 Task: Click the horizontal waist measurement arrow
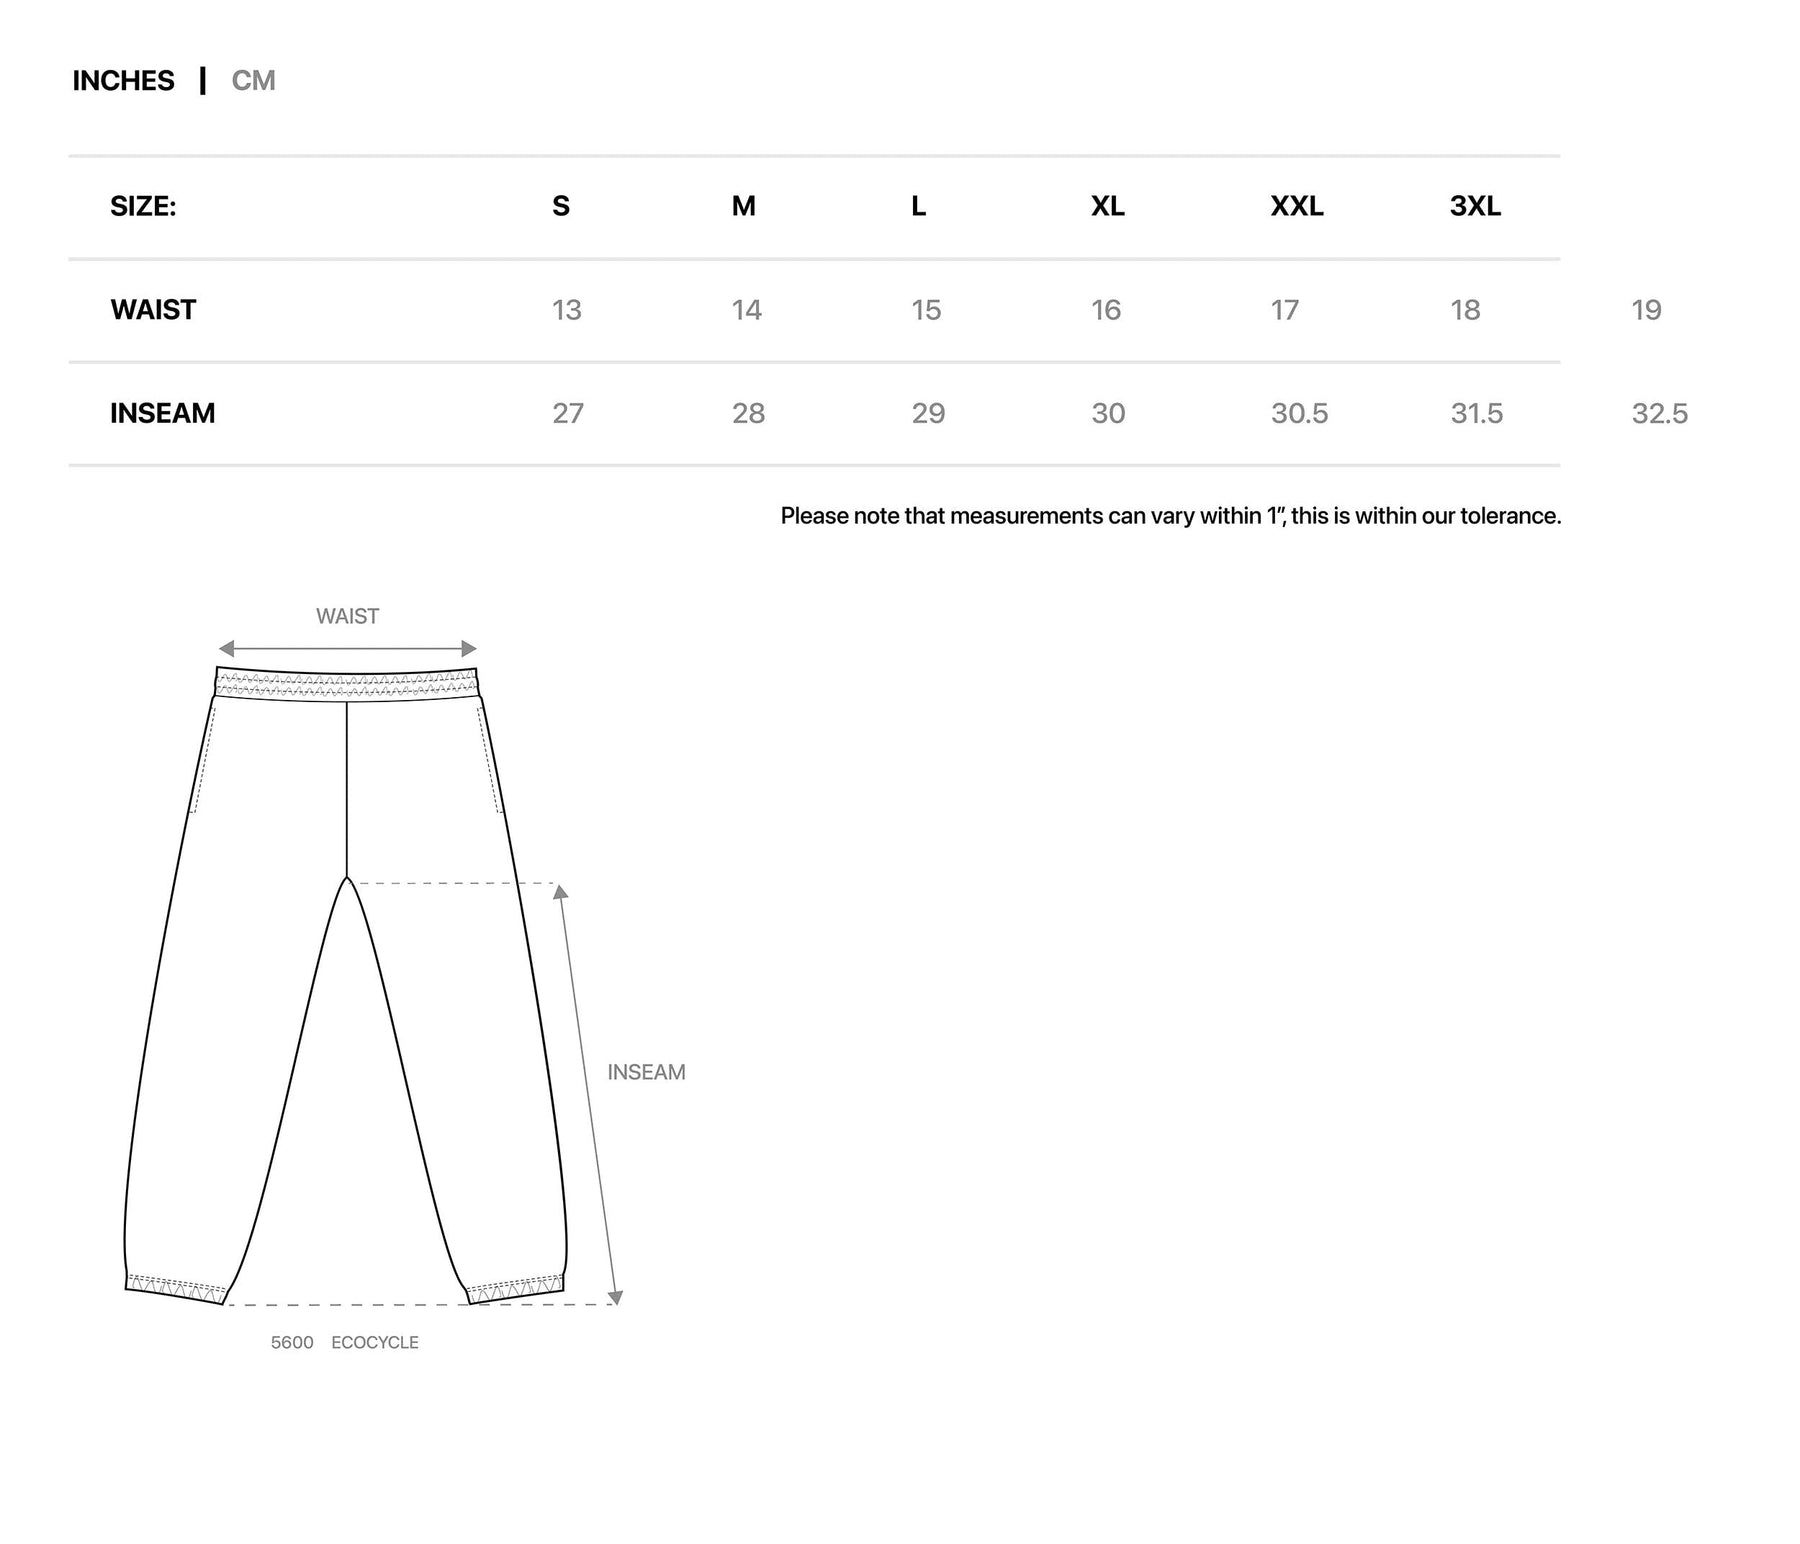click(347, 648)
